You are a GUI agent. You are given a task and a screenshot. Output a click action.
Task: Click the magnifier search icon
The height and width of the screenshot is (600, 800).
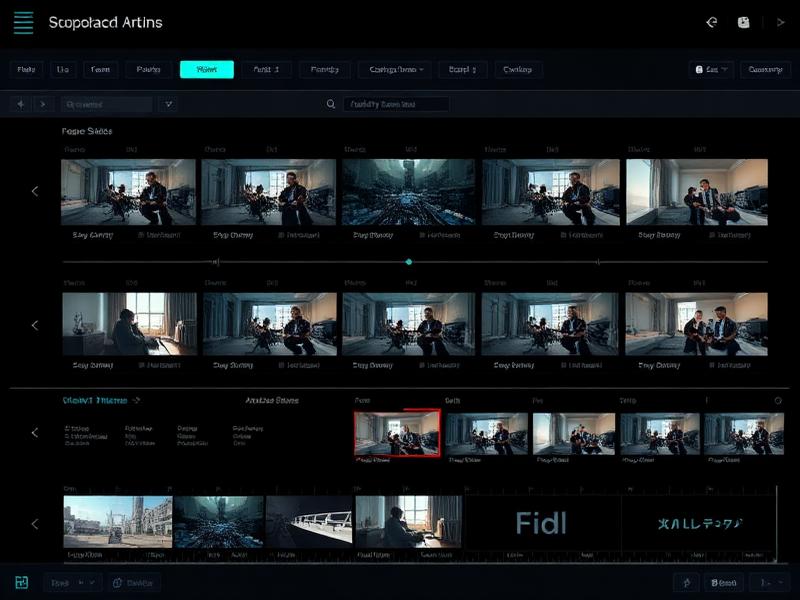[331, 104]
